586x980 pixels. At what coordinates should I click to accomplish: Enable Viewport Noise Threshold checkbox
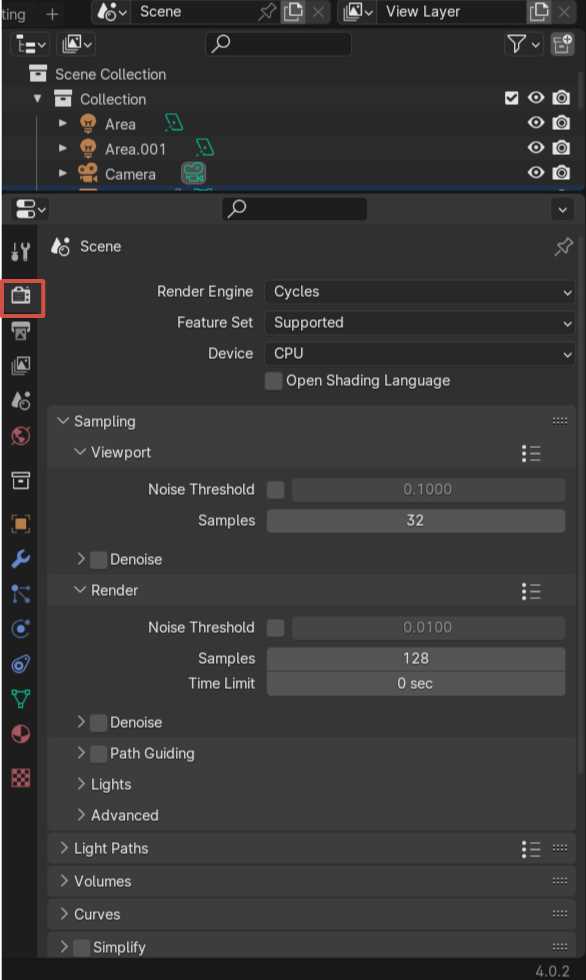click(276, 489)
